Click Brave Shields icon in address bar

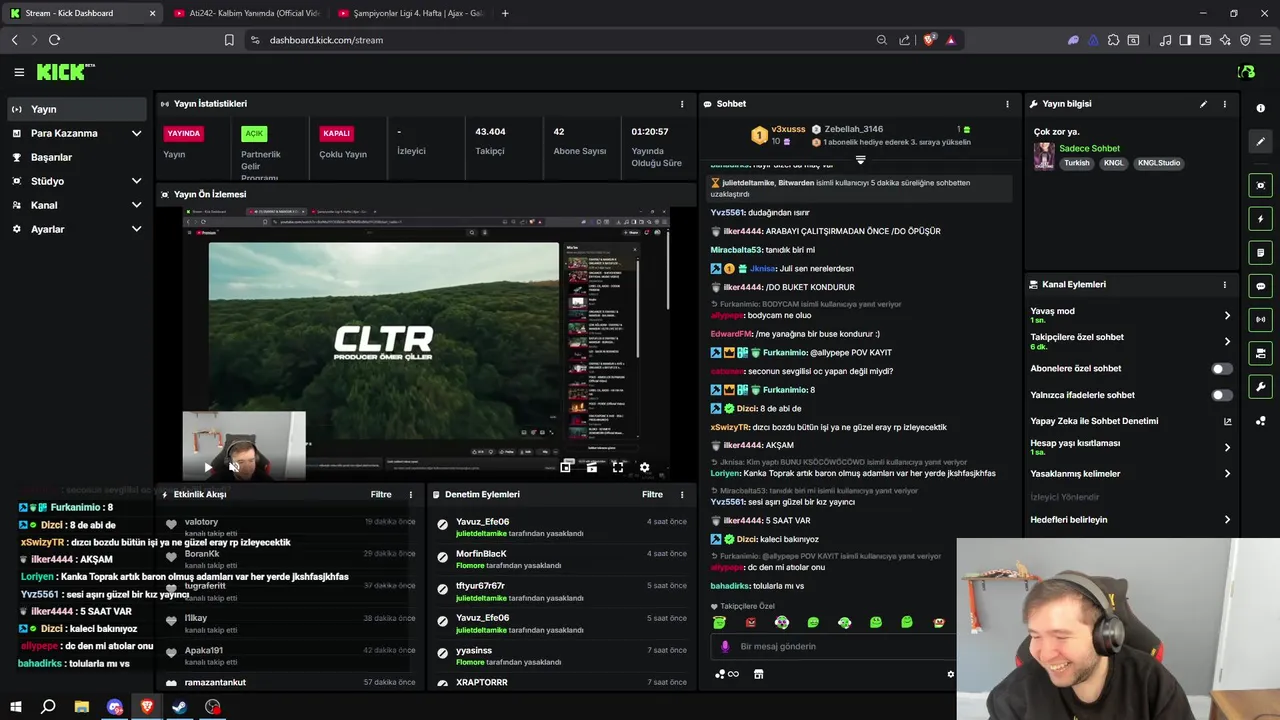[929, 40]
